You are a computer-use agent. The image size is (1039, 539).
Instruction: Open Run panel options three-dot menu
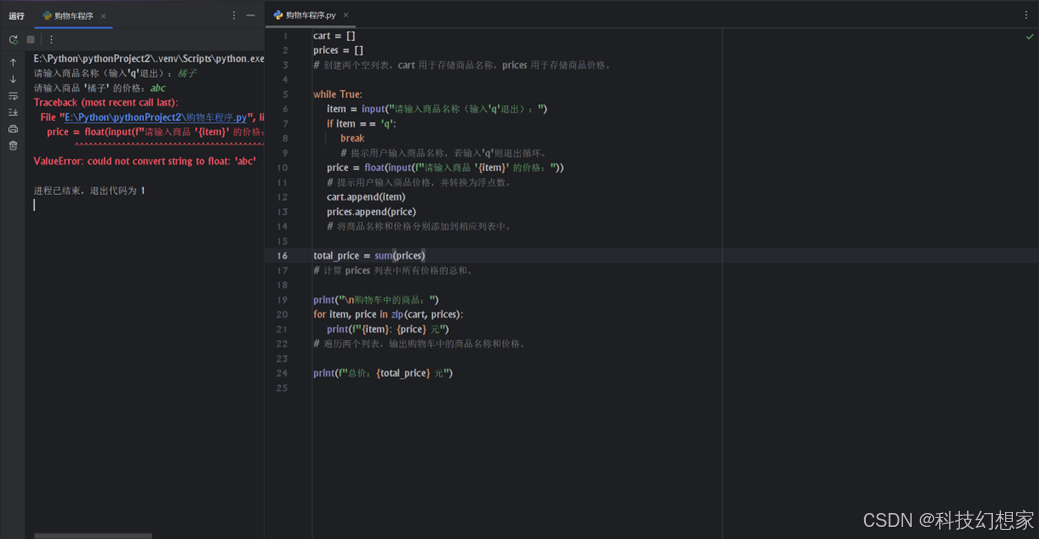(x=234, y=15)
